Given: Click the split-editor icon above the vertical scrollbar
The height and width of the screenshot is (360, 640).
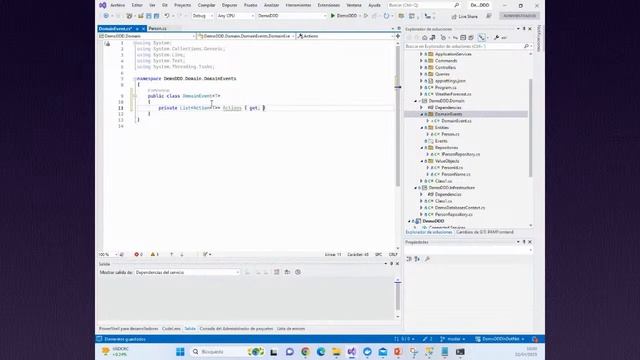Looking at the screenshot, I should [398, 36].
